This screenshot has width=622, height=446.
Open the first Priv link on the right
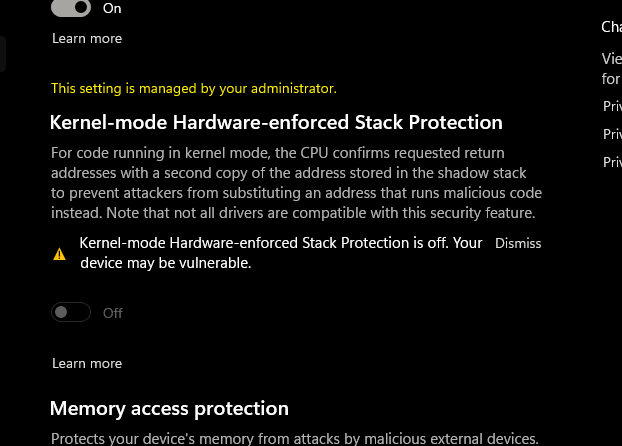tap(612, 106)
